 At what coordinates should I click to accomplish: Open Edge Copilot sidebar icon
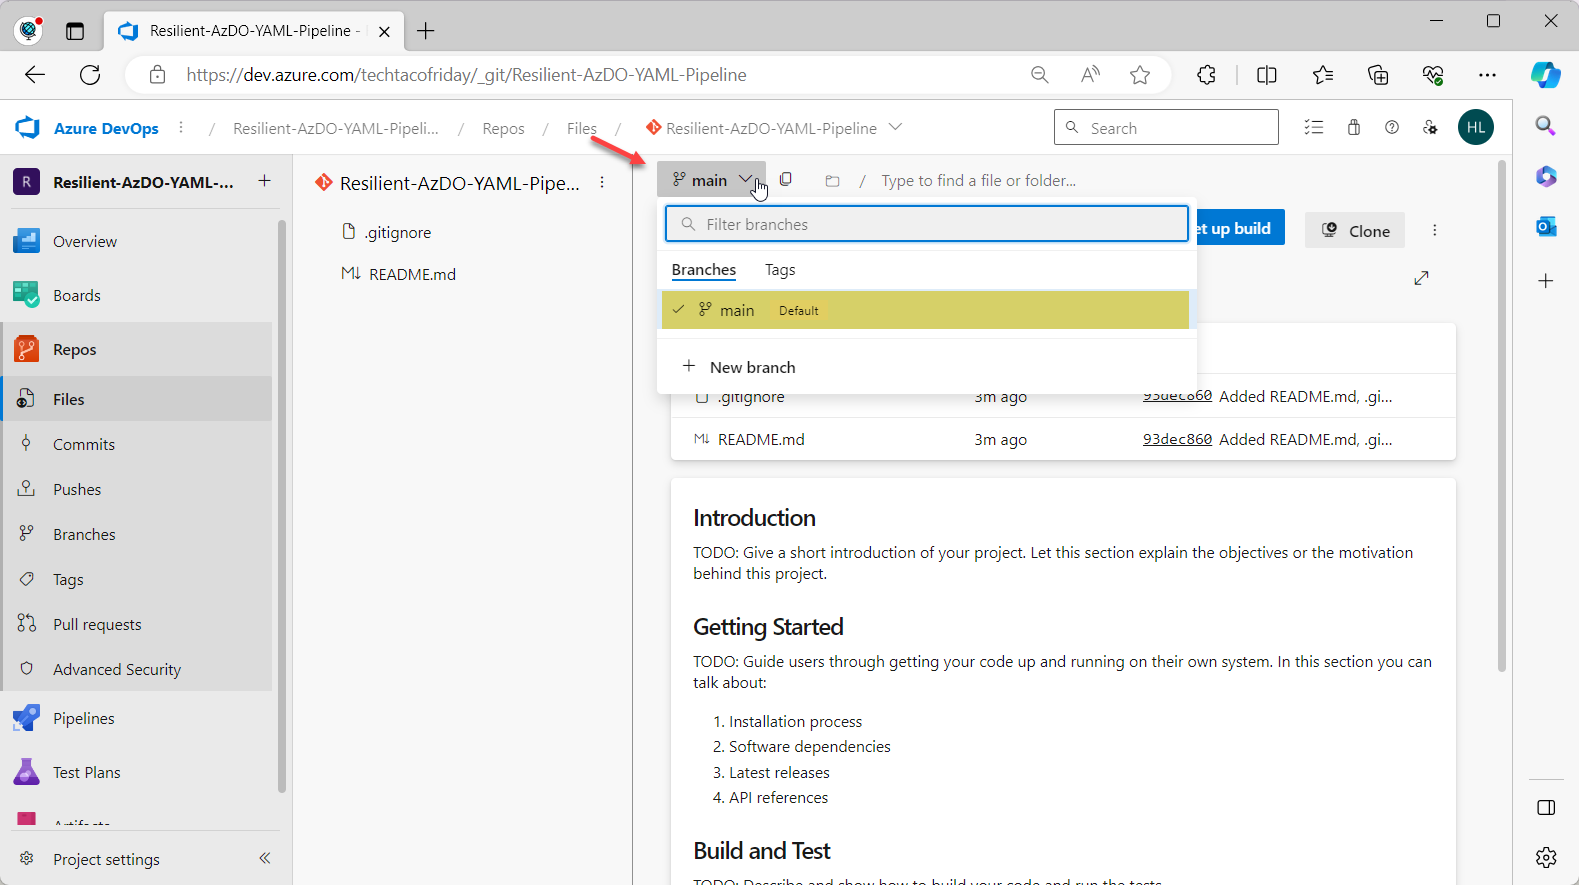point(1546,75)
